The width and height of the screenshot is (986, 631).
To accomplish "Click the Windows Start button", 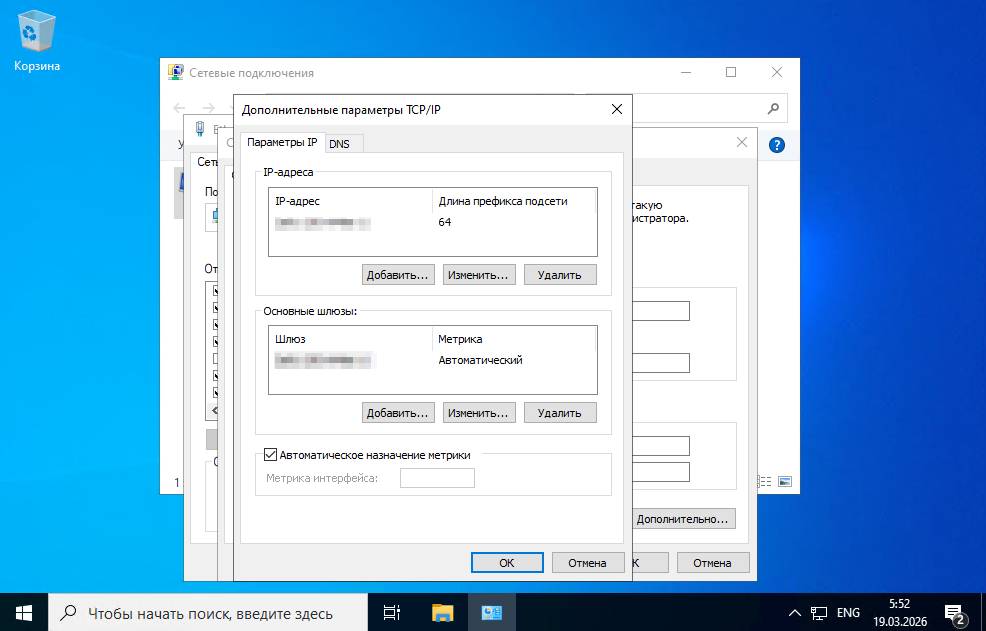I will [23, 612].
